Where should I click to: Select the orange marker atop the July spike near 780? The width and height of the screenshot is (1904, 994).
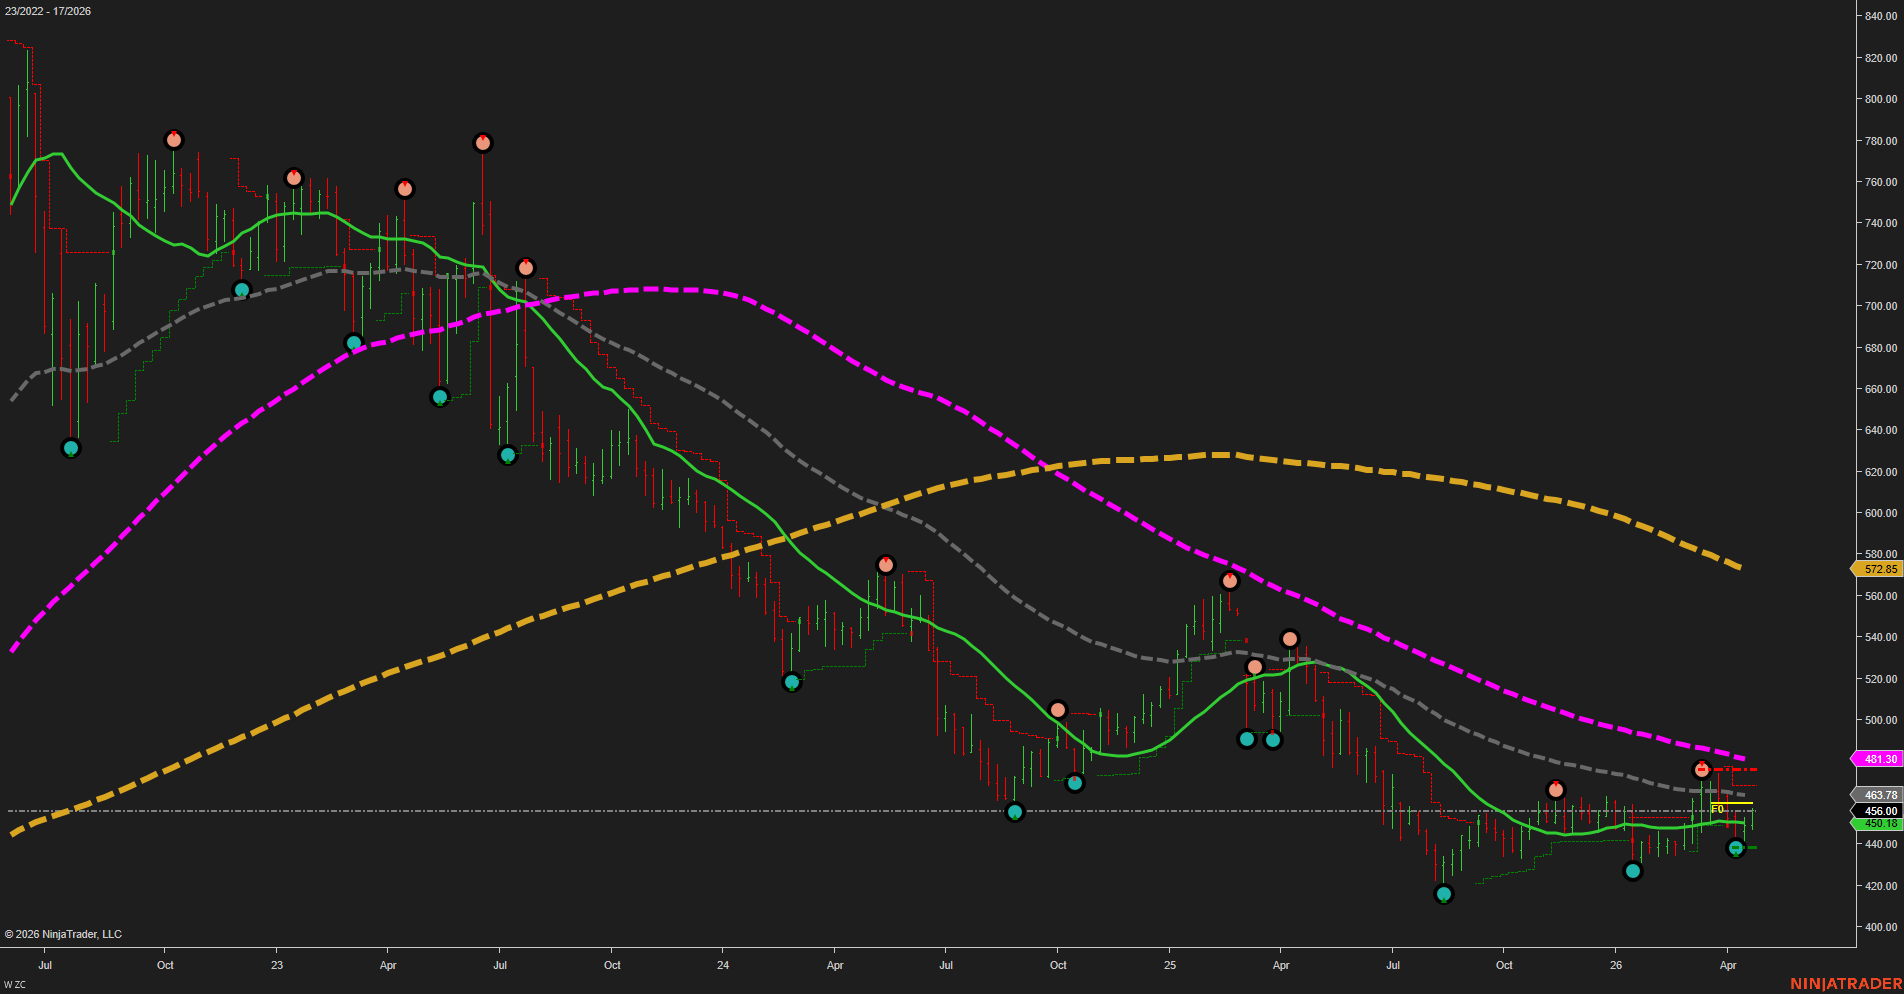483,142
